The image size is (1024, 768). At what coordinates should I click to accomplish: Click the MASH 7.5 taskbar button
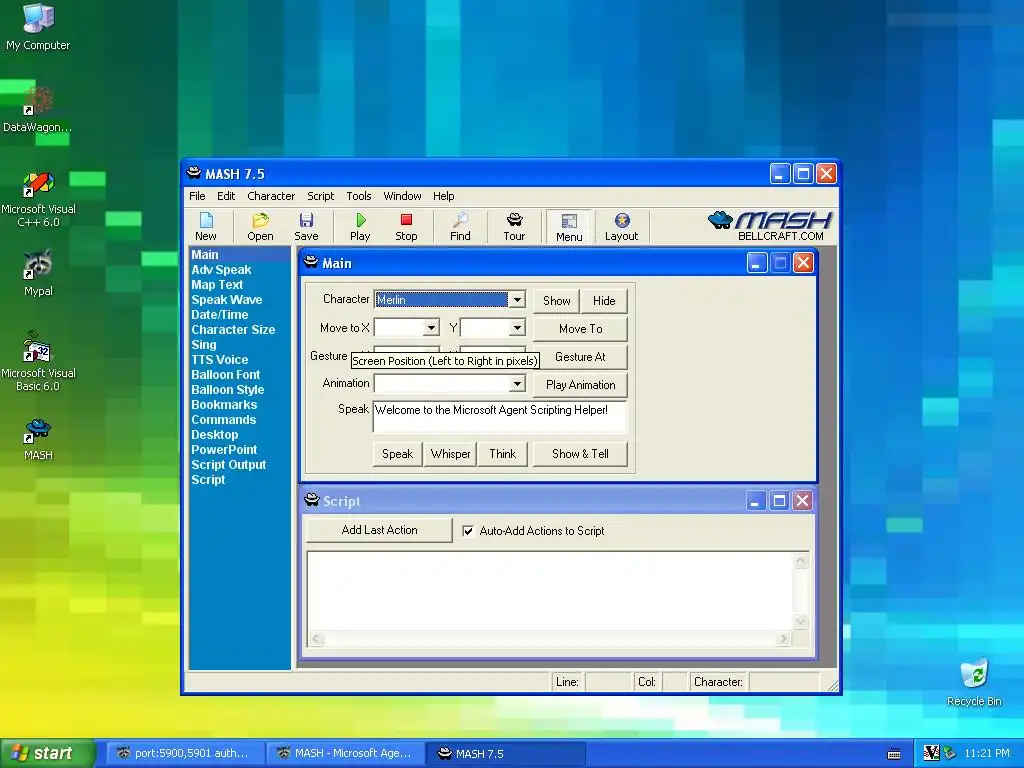505,753
